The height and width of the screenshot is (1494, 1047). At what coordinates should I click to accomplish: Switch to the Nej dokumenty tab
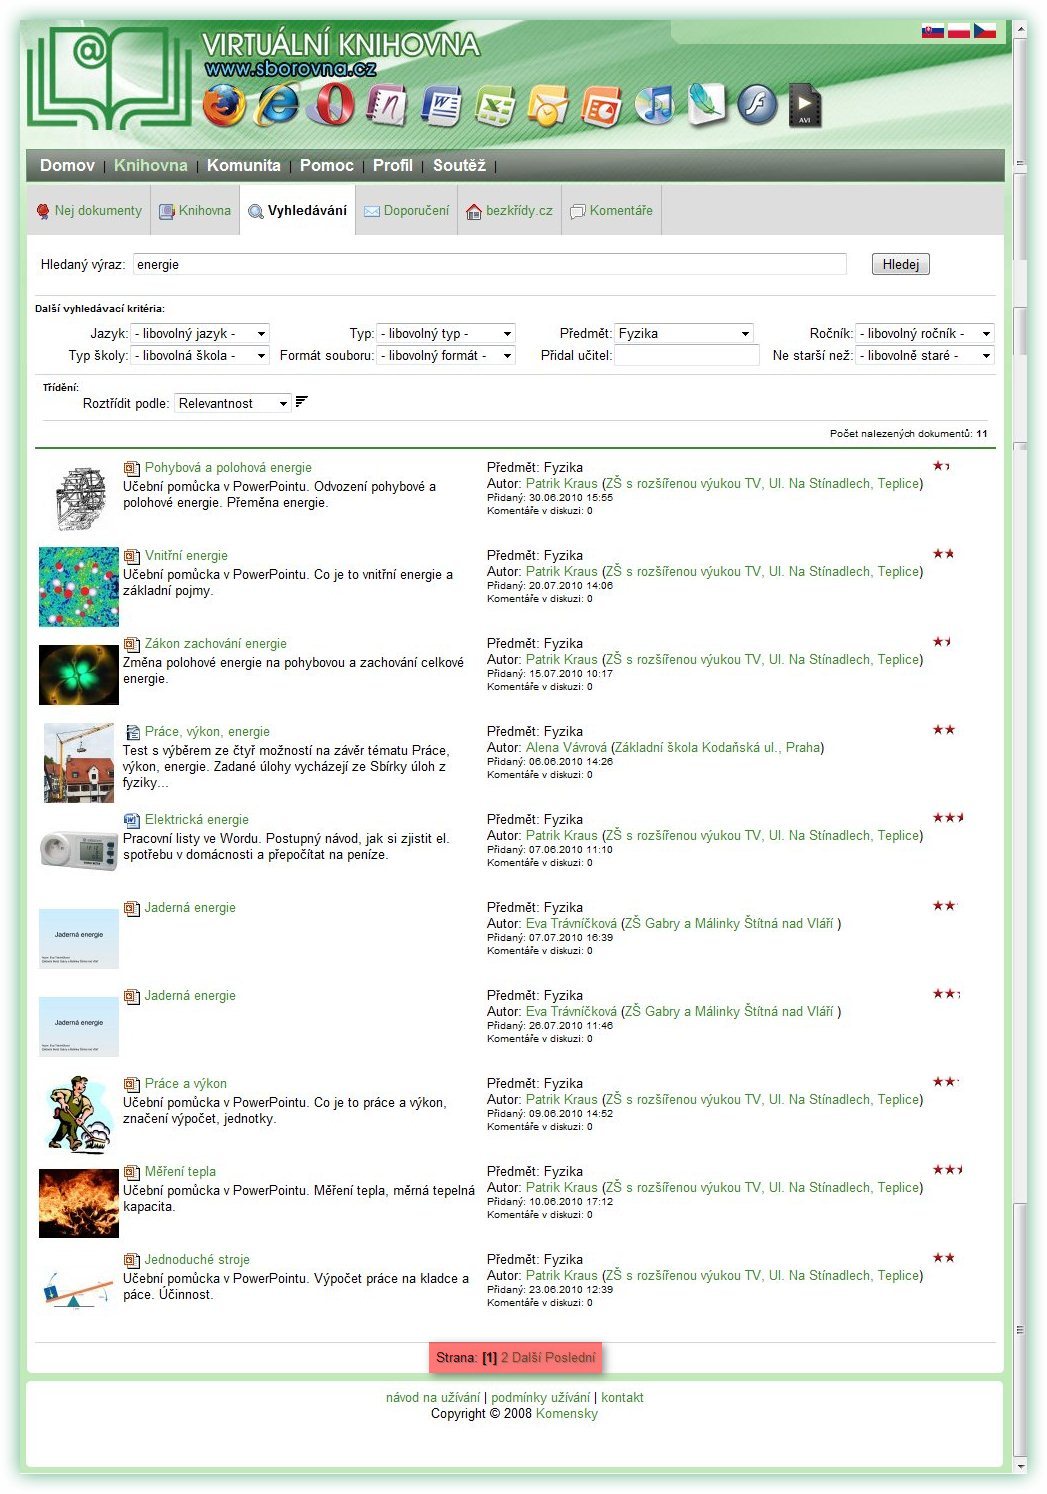[89, 211]
